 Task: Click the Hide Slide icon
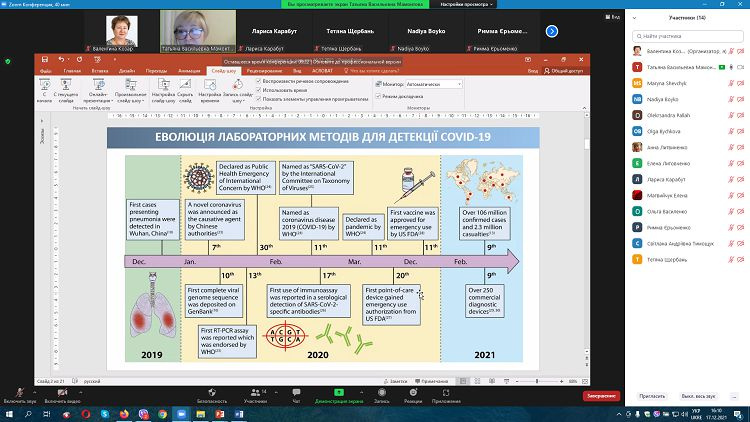pos(185,85)
